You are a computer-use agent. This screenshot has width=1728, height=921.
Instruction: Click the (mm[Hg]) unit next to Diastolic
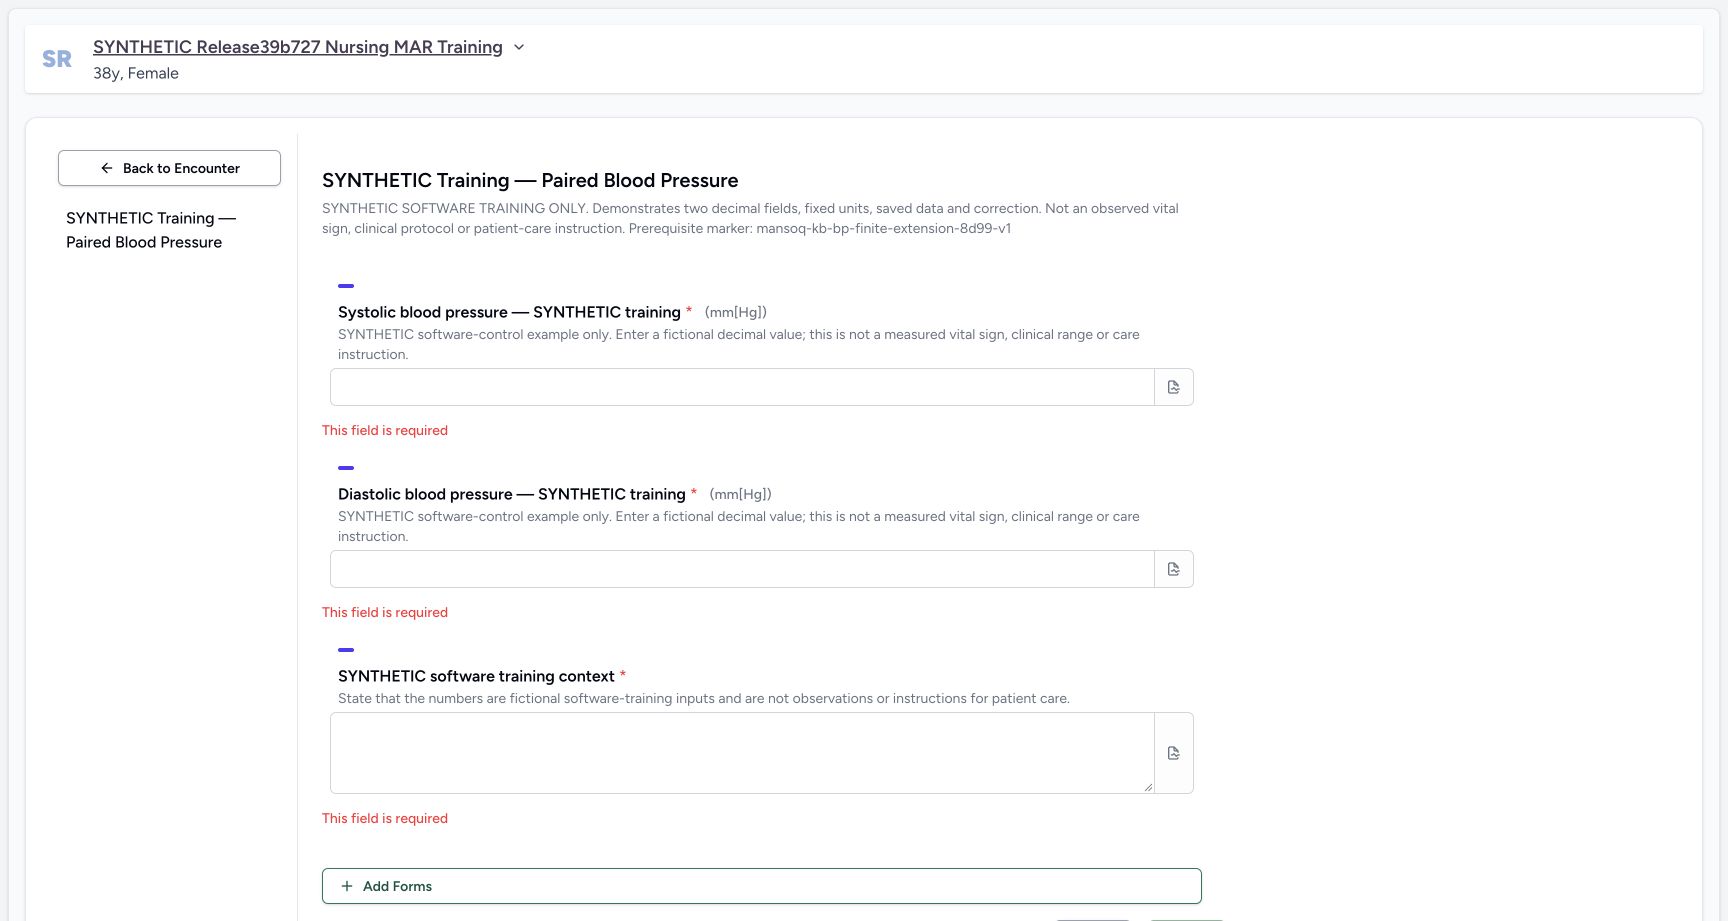(x=741, y=494)
